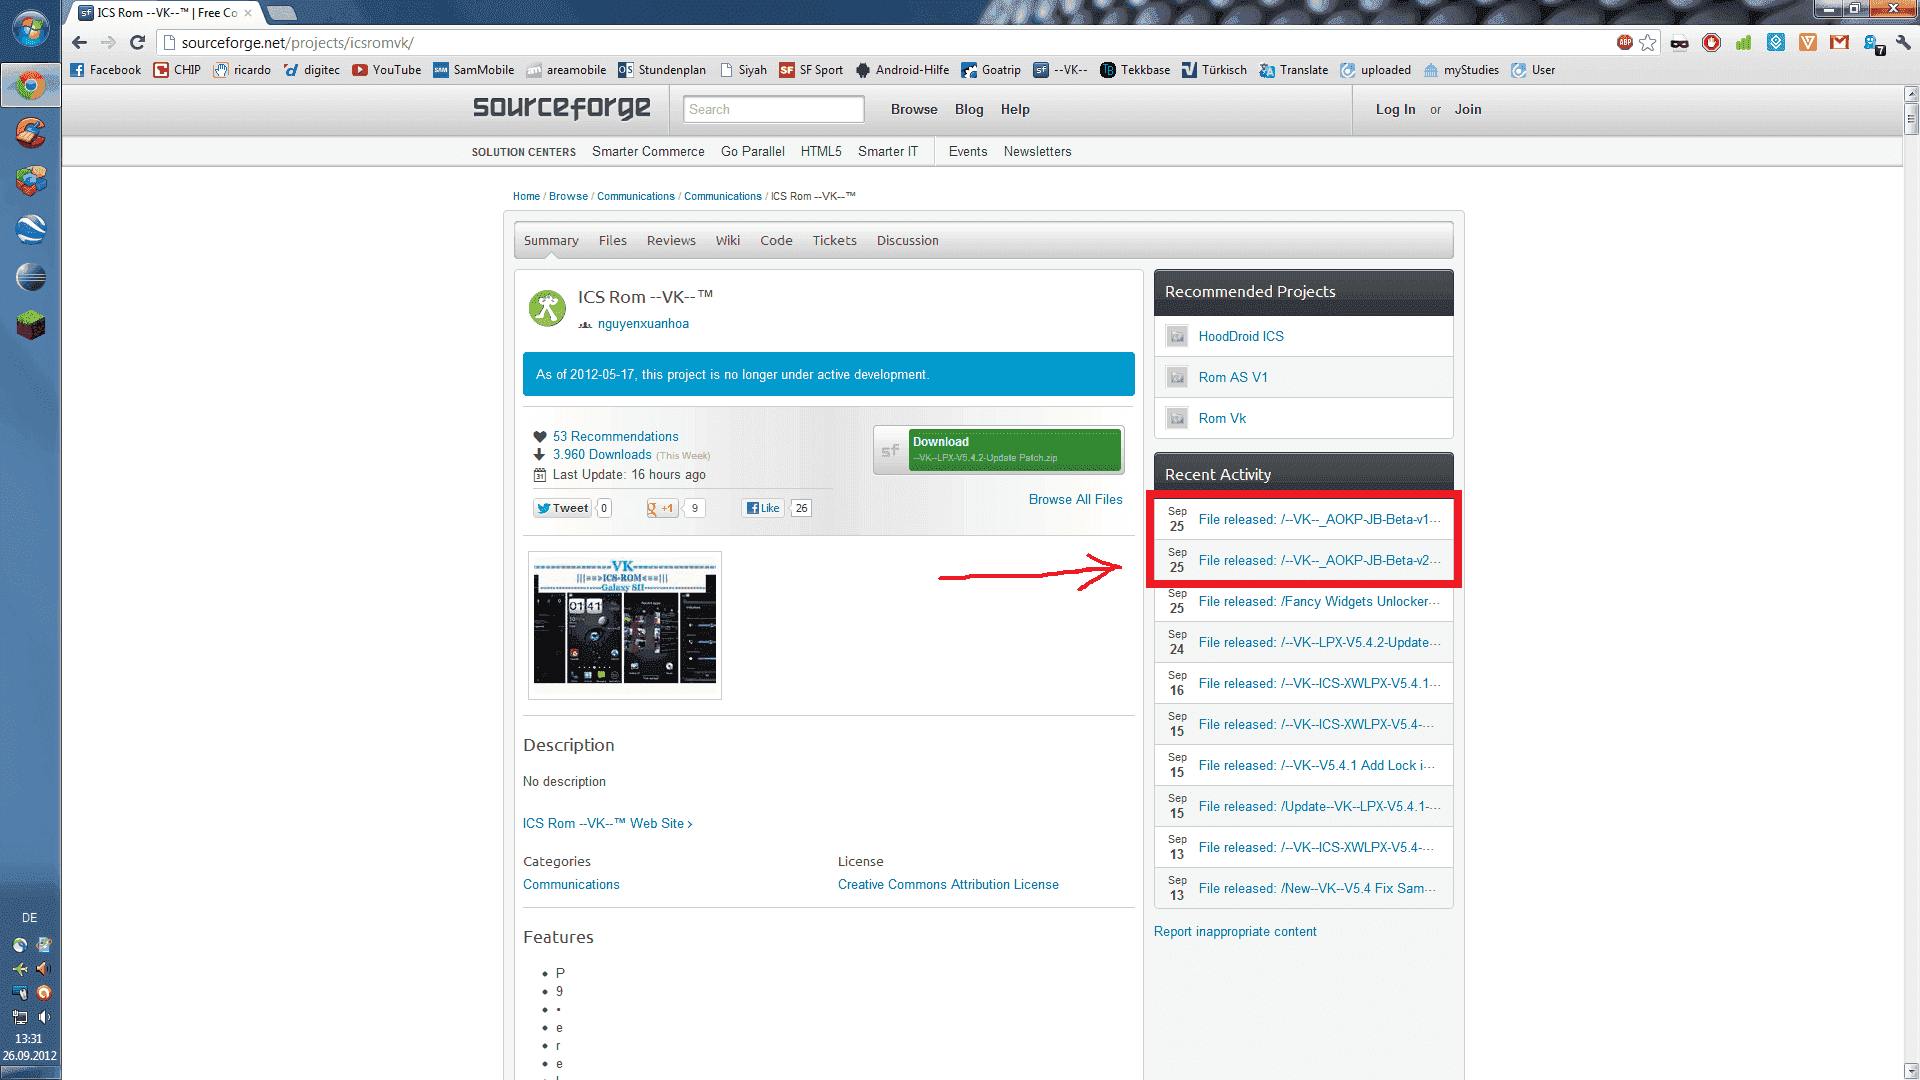Open the Reviews tab
The image size is (1920, 1080).
click(671, 240)
